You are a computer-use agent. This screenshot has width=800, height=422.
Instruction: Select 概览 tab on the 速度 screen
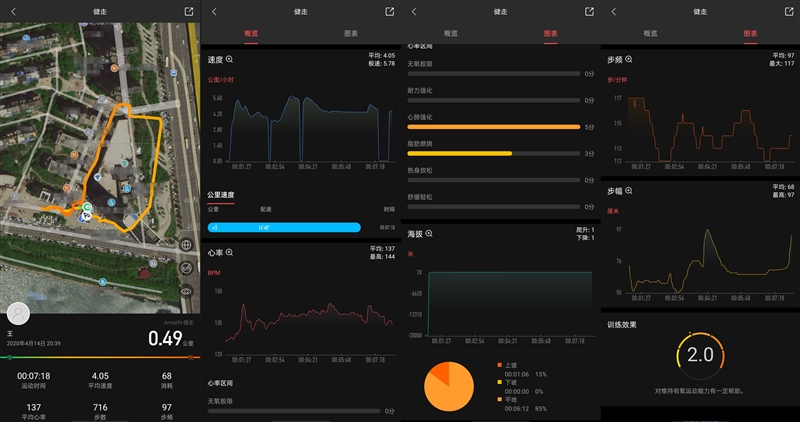click(251, 34)
